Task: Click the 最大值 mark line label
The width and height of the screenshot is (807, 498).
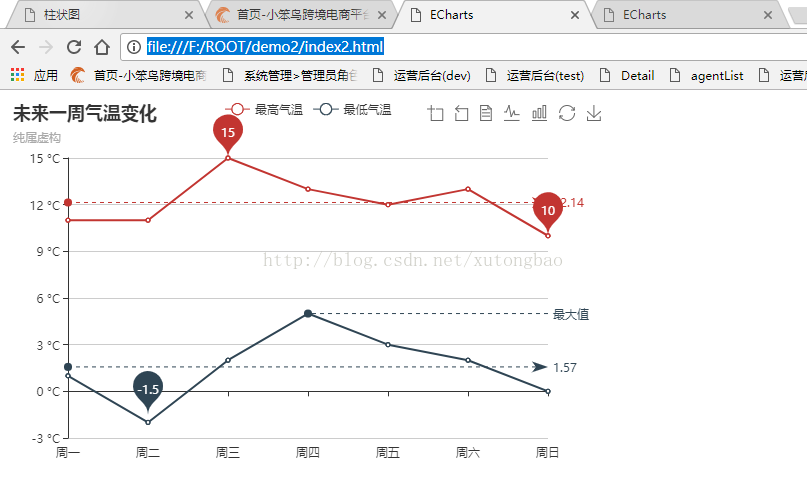Action: 571,314
